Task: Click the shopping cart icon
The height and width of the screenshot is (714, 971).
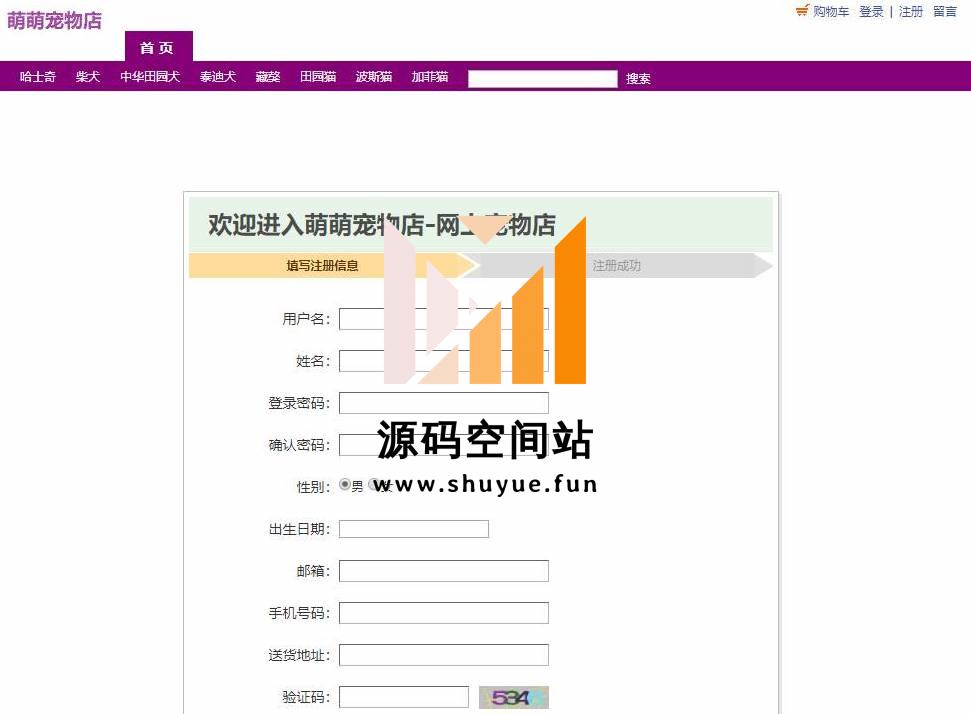Action: (x=802, y=11)
